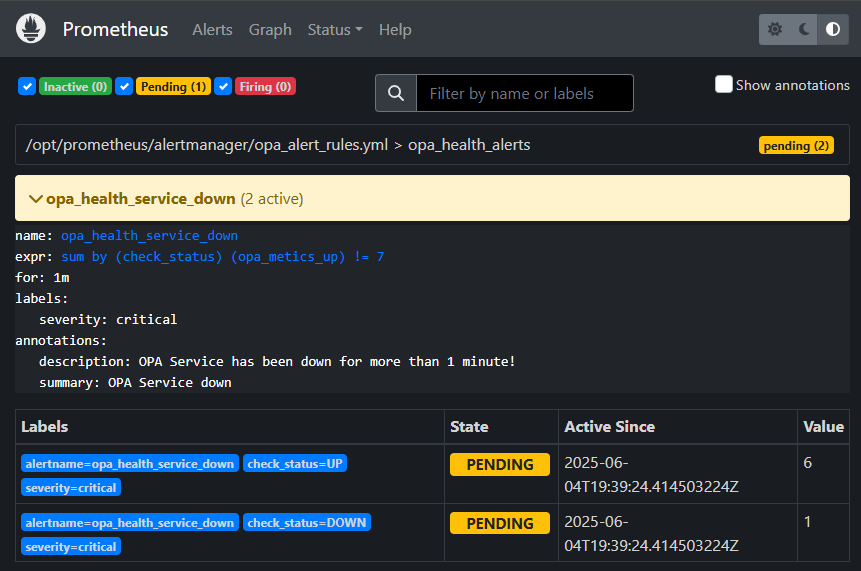Click severity=critical label in UP row

tap(71, 488)
